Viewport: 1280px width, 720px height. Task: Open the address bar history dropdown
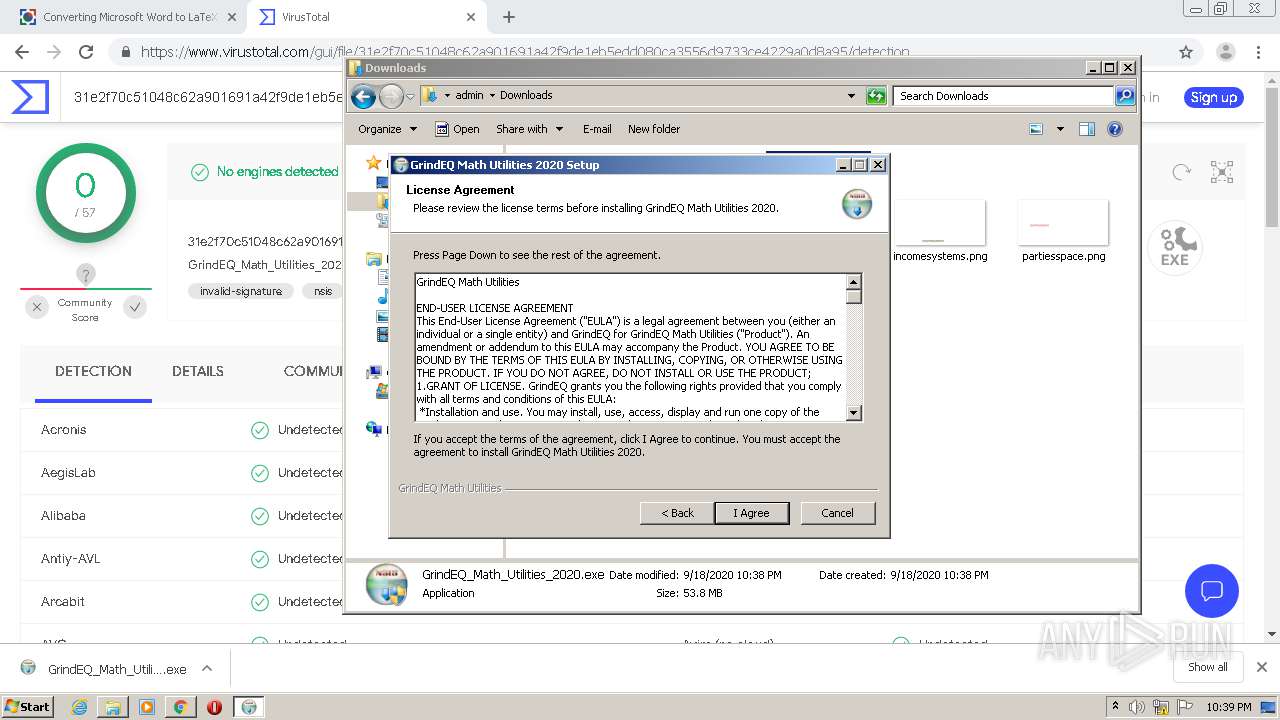(x=851, y=96)
